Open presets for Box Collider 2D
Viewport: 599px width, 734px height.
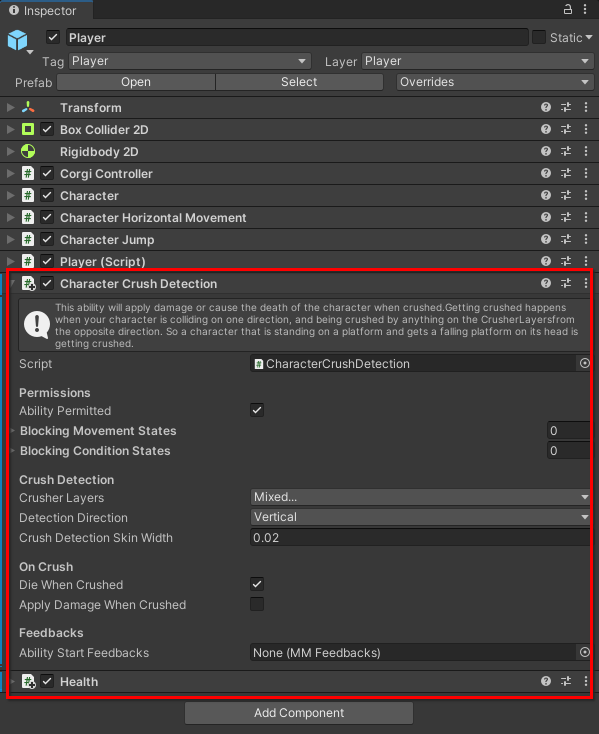click(566, 129)
